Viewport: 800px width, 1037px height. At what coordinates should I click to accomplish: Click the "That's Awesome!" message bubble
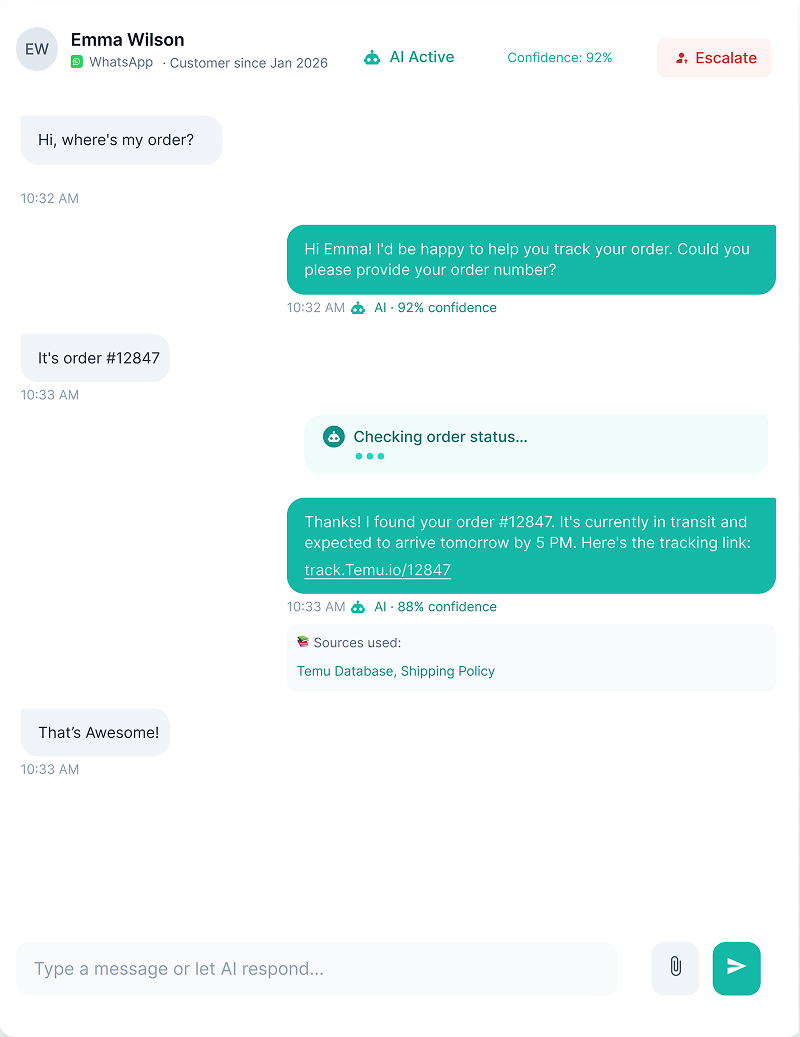click(x=95, y=732)
